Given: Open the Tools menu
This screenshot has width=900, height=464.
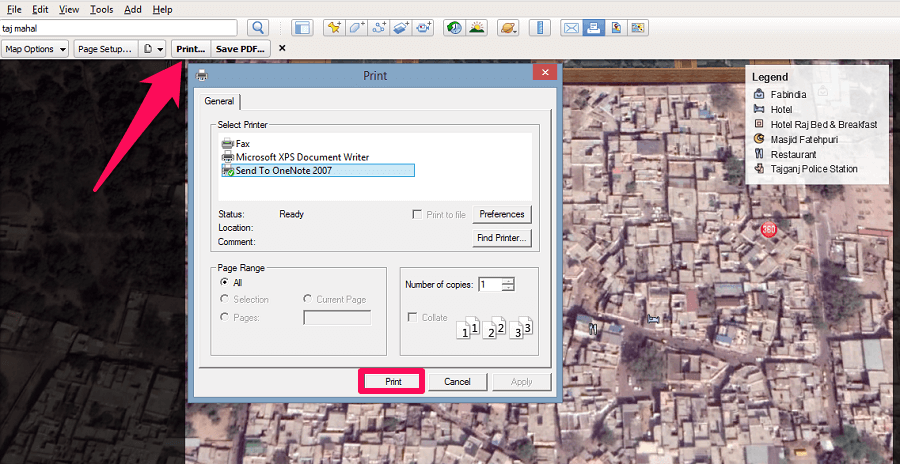Looking at the screenshot, I should click(x=101, y=9).
